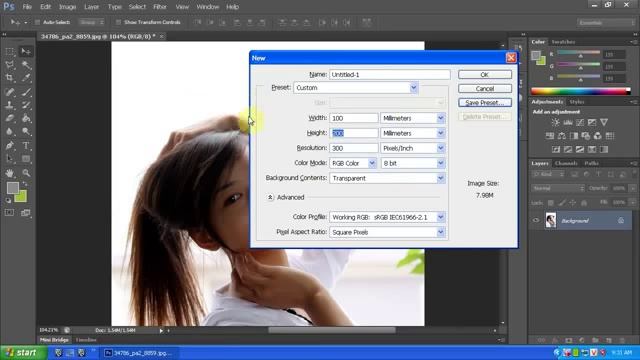
Task: Add a Color Balance adjustment
Action: (562, 136)
